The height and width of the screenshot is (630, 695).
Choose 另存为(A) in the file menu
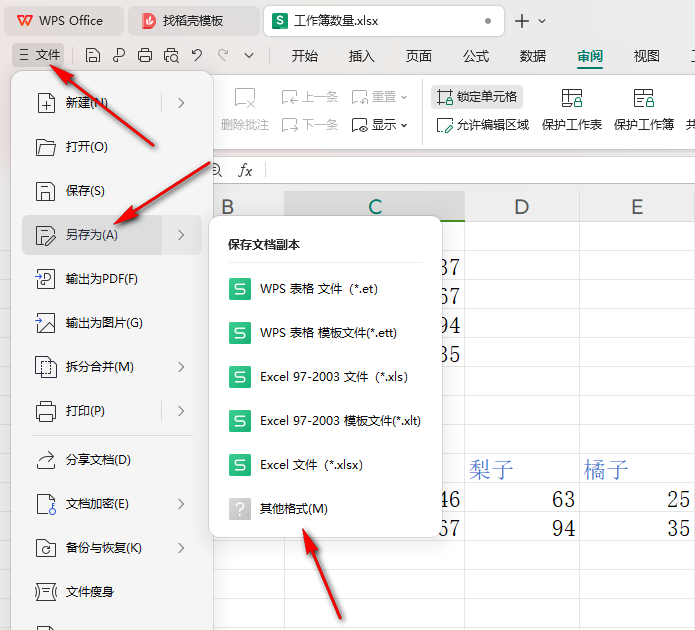pyautogui.click(x=92, y=235)
